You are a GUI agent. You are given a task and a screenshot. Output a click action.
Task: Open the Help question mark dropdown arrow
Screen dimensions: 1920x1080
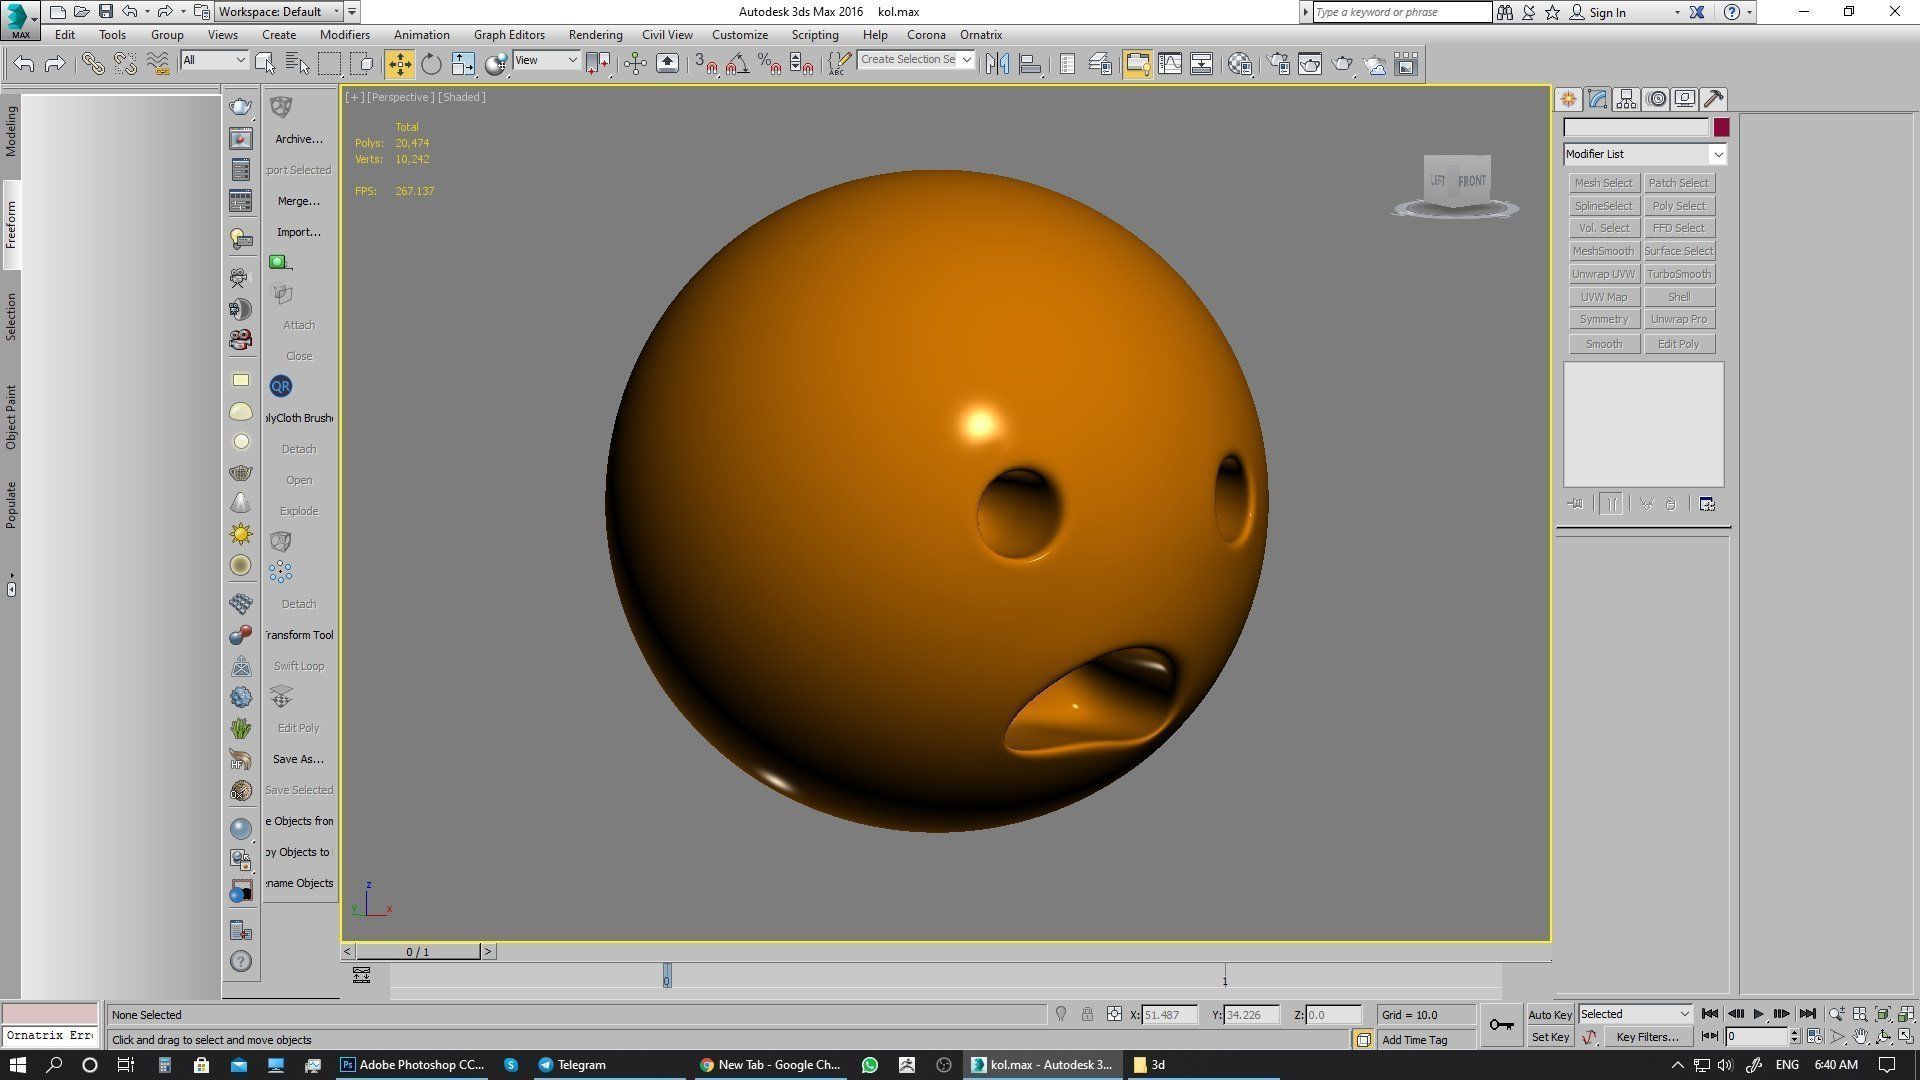point(1749,12)
